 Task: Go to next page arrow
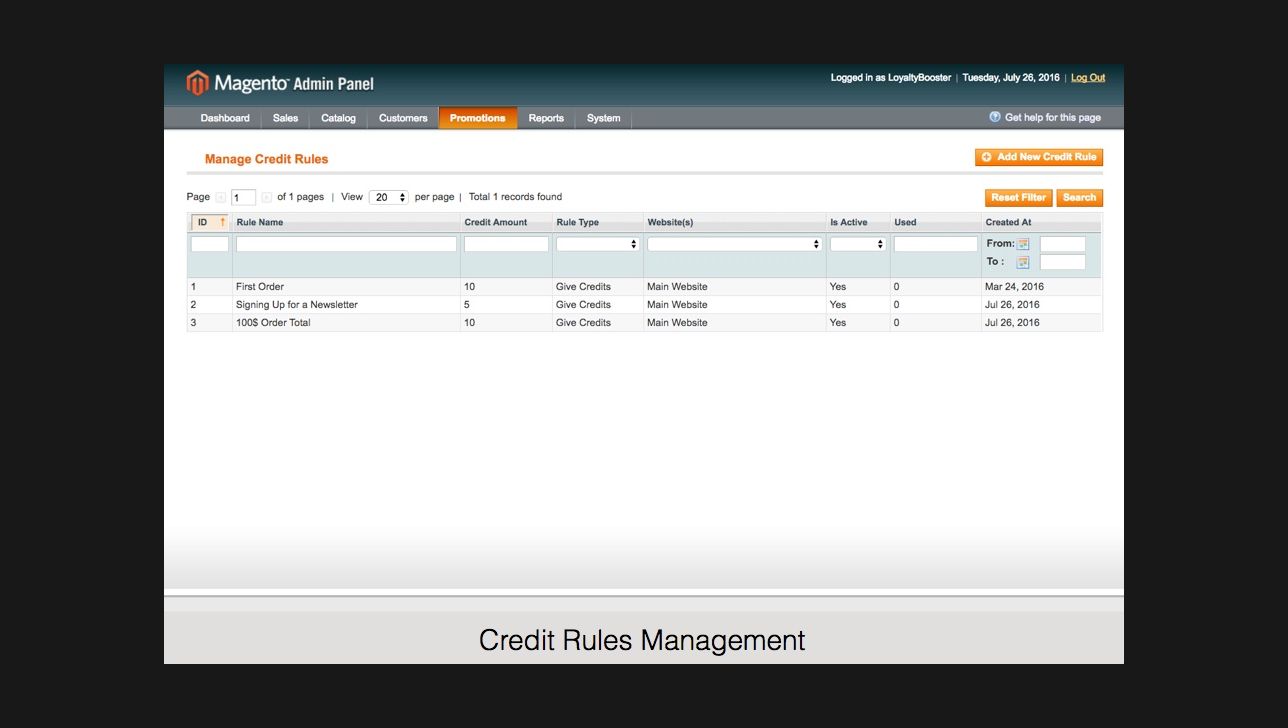coord(266,198)
